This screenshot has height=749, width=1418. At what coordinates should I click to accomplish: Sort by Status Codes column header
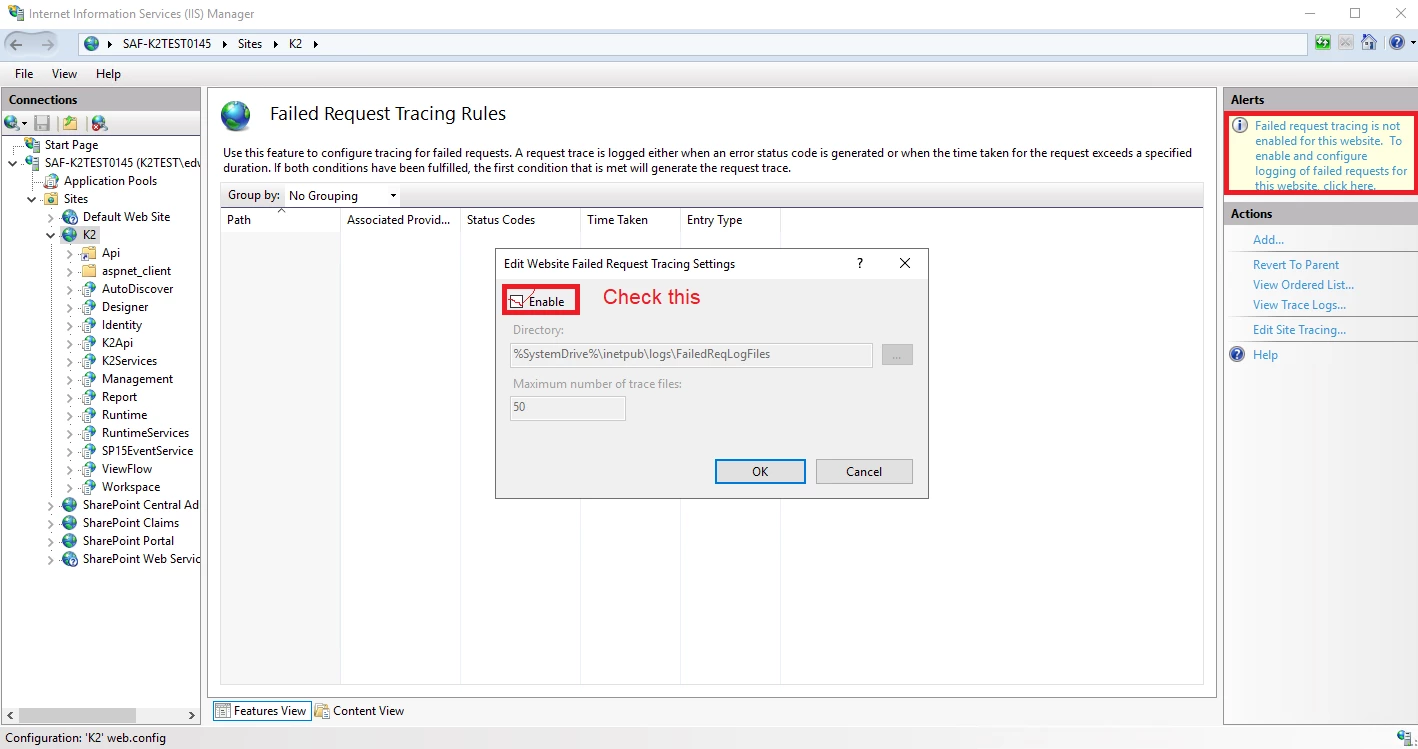[520, 220]
